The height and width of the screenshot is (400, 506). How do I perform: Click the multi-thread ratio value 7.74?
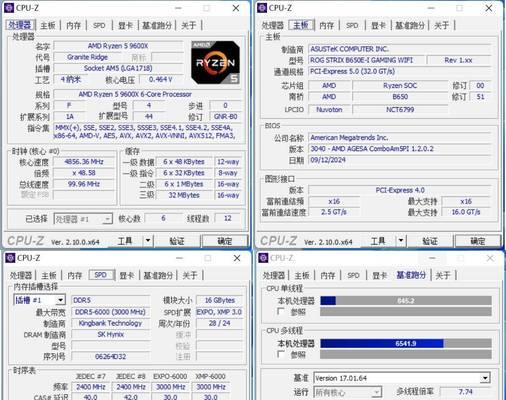tap(465, 392)
